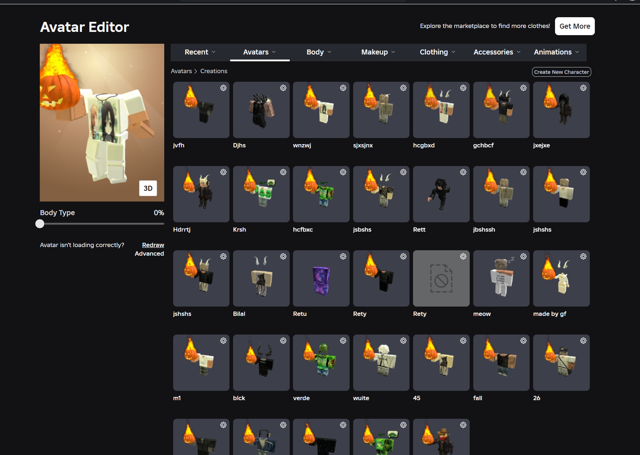Open settings gear on Djhs avatar
The height and width of the screenshot is (455, 640).
click(283, 88)
